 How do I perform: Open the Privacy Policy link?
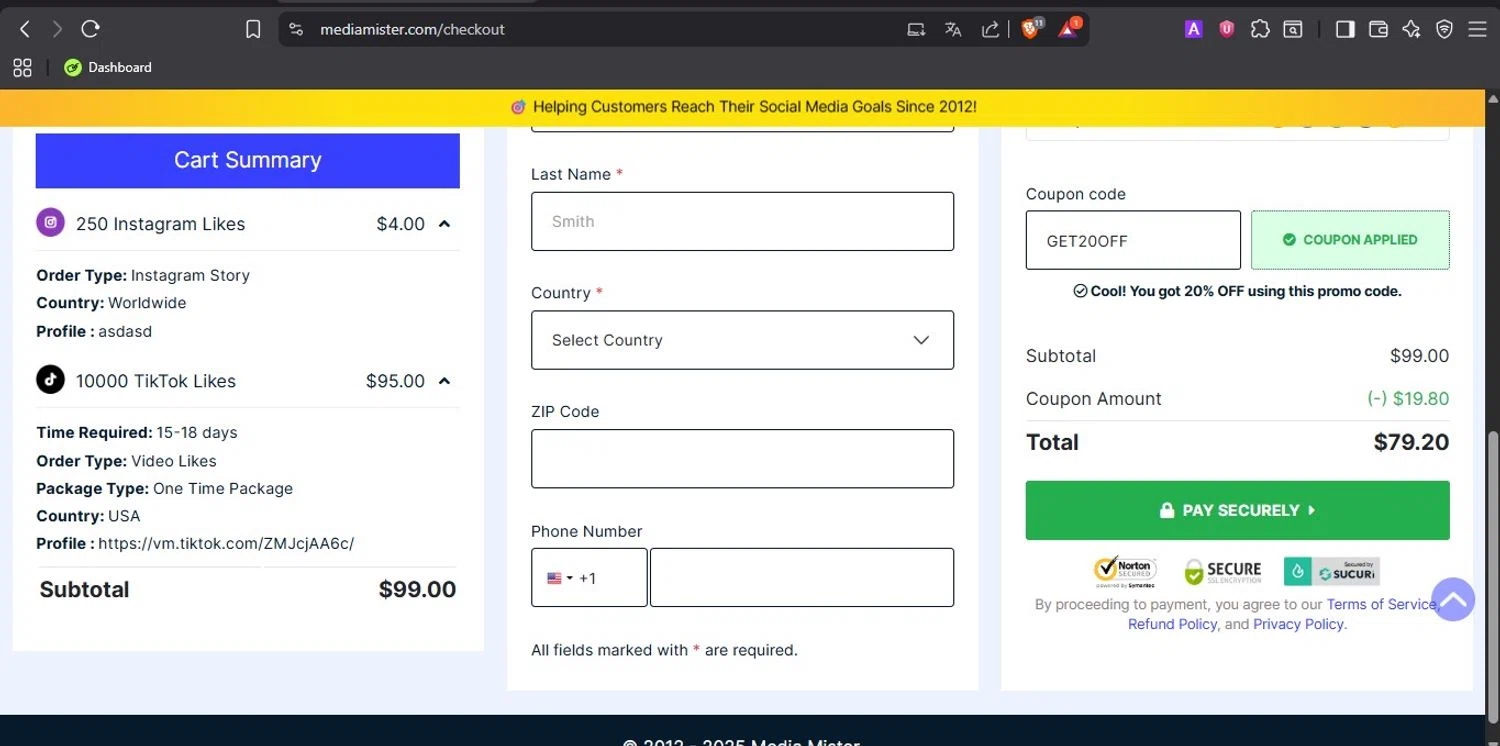pyautogui.click(x=1298, y=624)
